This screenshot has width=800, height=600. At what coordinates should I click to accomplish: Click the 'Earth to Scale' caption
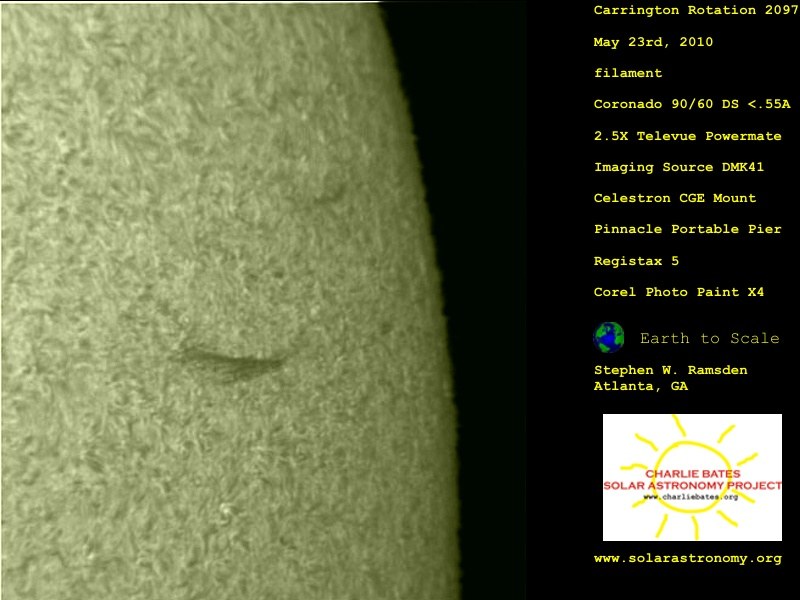[710, 338]
